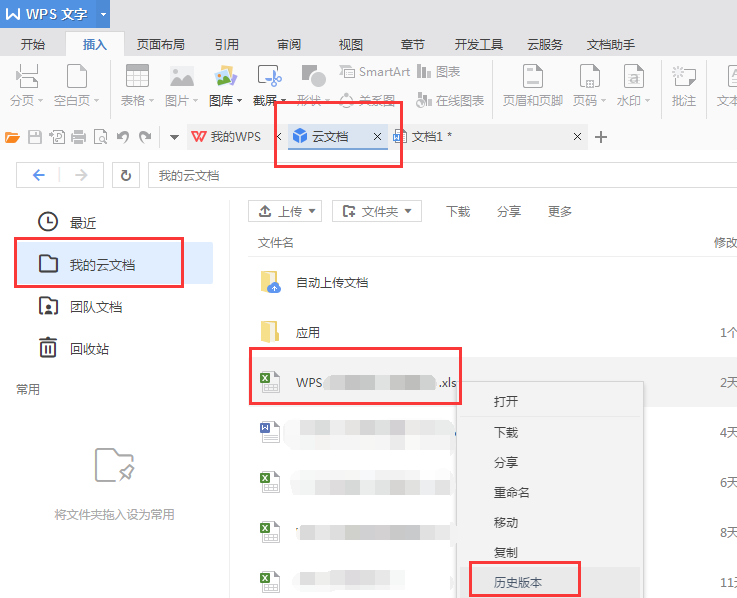Screen dimensions: 737x598
Task: Switch to the References (引用) tab
Action: click(x=227, y=45)
